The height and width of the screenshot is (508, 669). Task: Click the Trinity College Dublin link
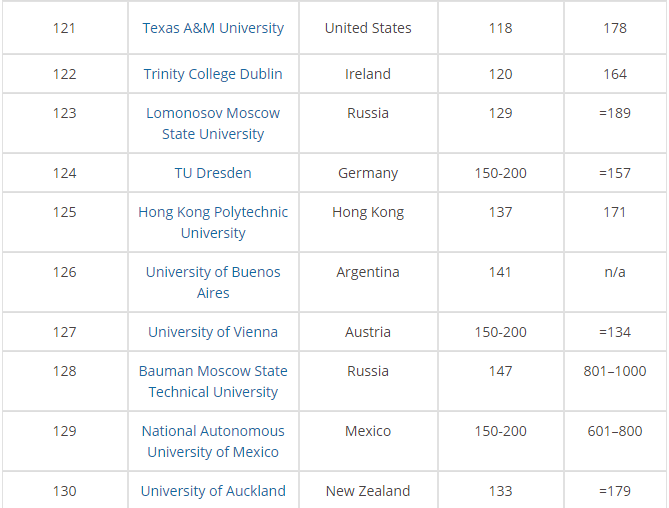click(x=213, y=74)
